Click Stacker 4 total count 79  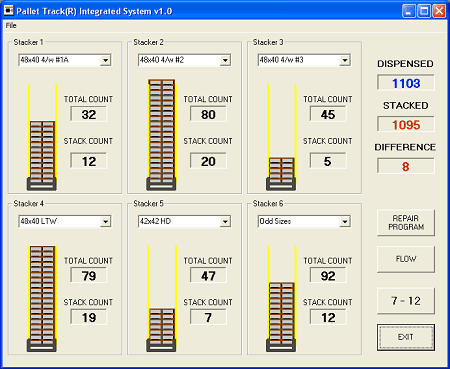[89, 276]
